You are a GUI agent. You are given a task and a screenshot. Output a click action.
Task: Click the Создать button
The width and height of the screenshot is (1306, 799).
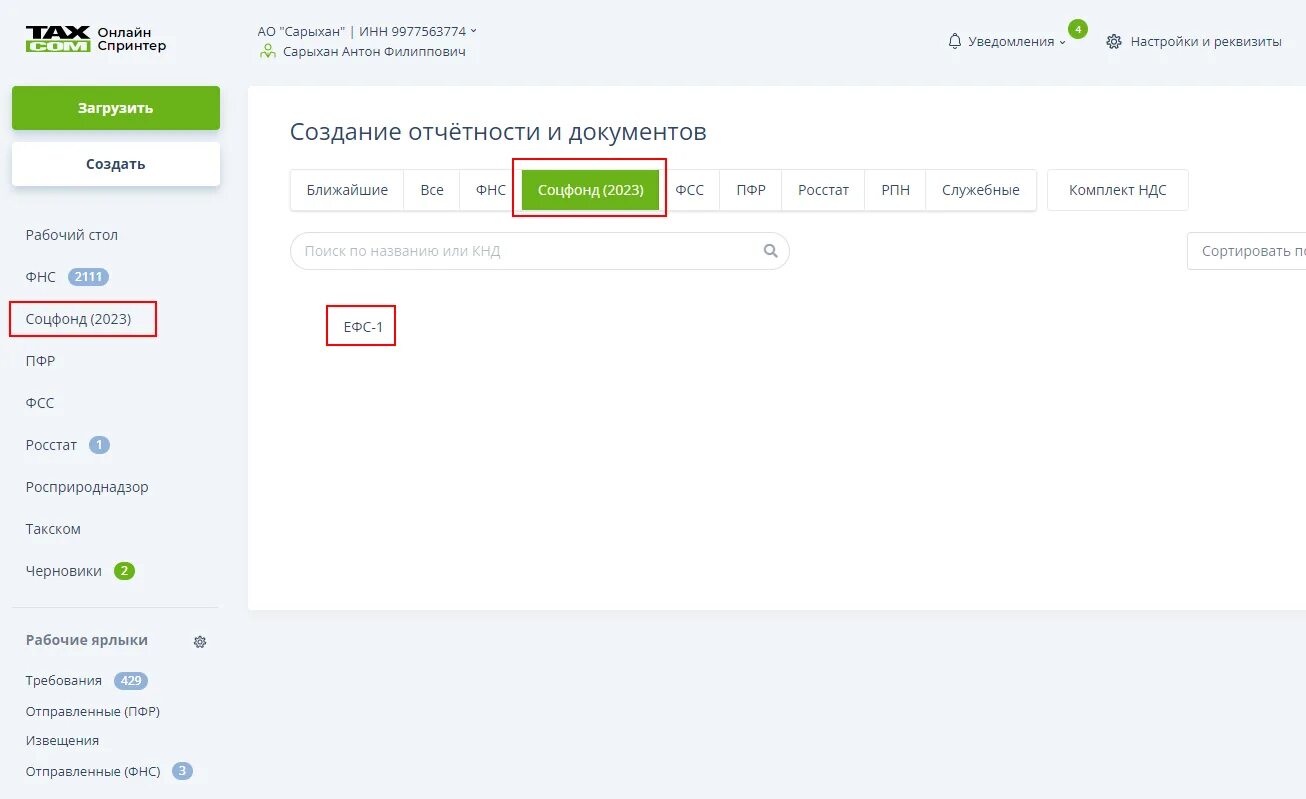pyautogui.click(x=116, y=164)
